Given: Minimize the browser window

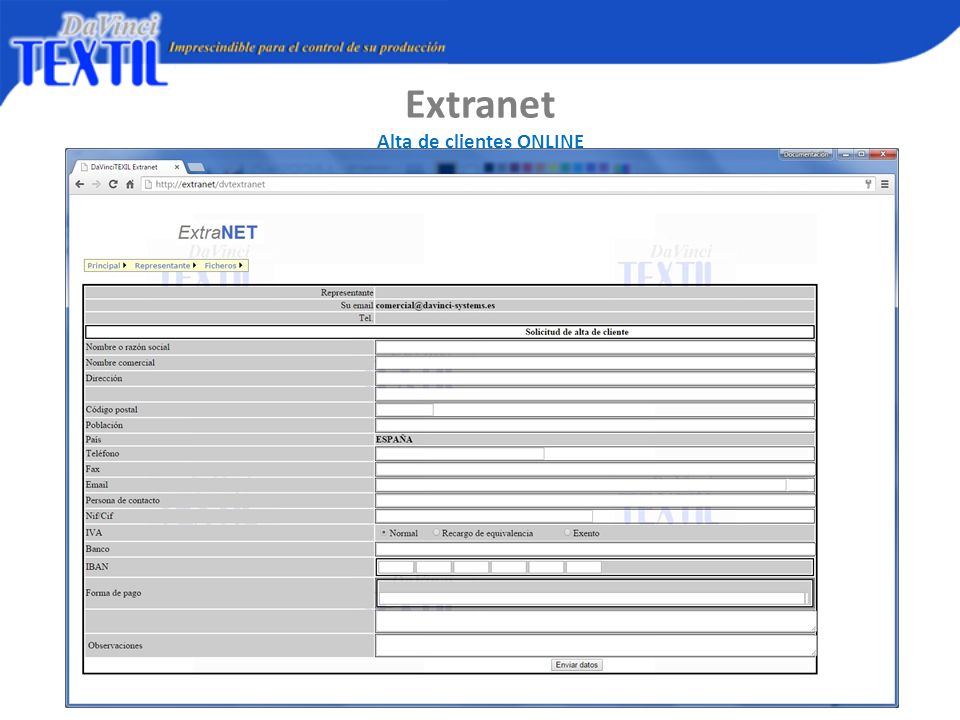Looking at the screenshot, I should pyautogui.click(x=846, y=154).
